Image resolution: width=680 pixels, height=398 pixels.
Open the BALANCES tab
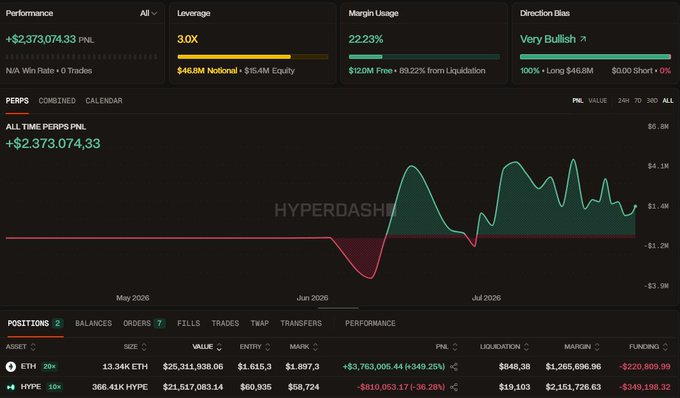(x=93, y=323)
